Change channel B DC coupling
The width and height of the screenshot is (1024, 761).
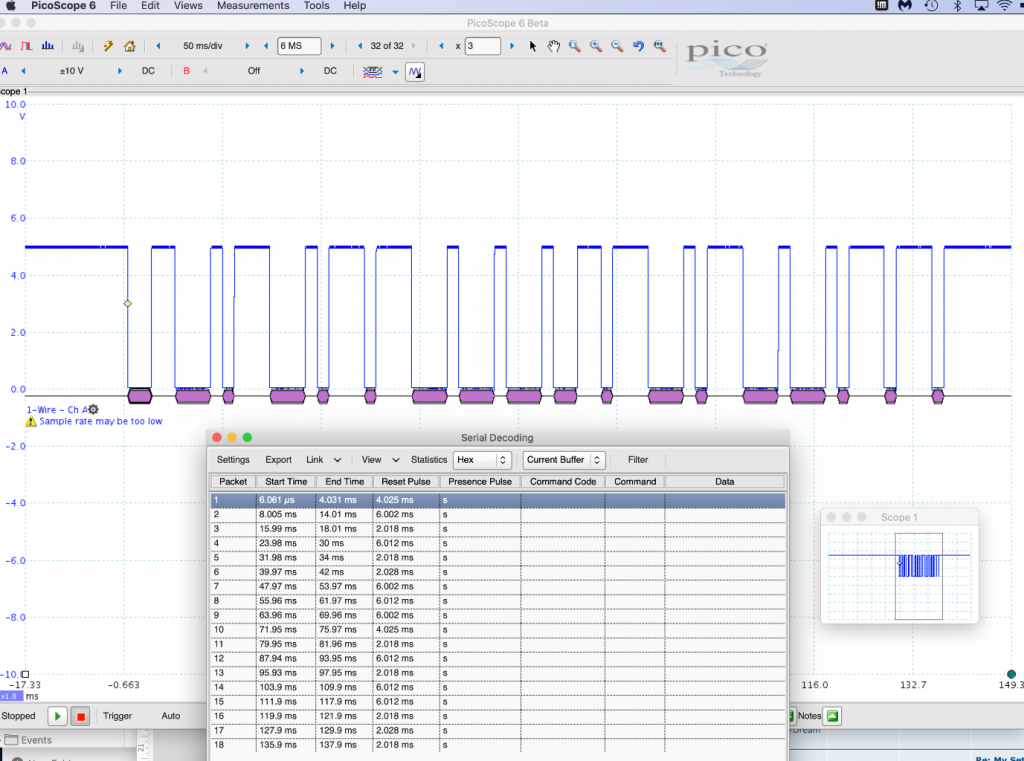coord(330,71)
